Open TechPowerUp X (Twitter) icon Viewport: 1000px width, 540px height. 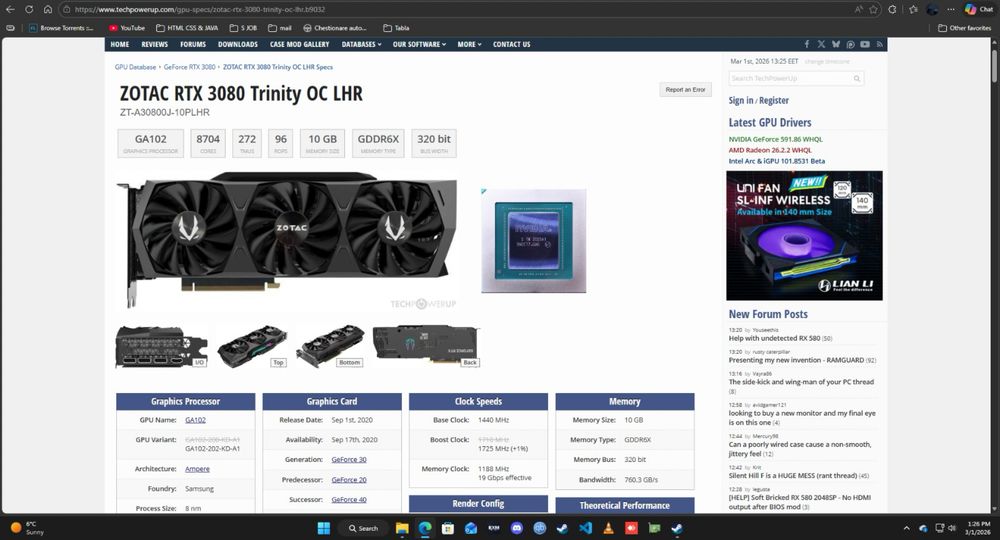click(821, 44)
